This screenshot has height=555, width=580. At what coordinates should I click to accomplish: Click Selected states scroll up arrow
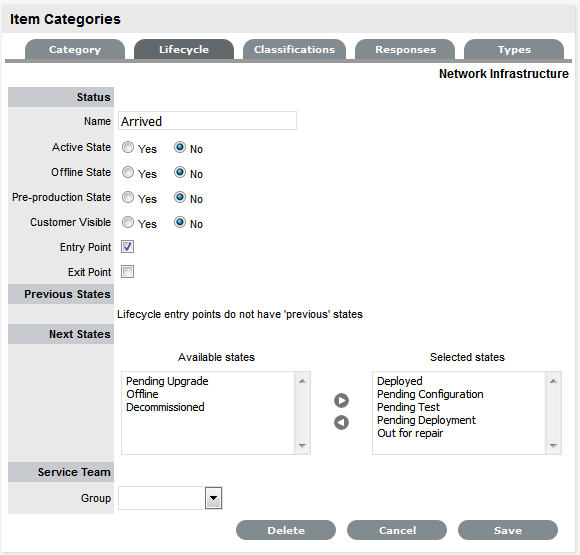click(x=553, y=381)
